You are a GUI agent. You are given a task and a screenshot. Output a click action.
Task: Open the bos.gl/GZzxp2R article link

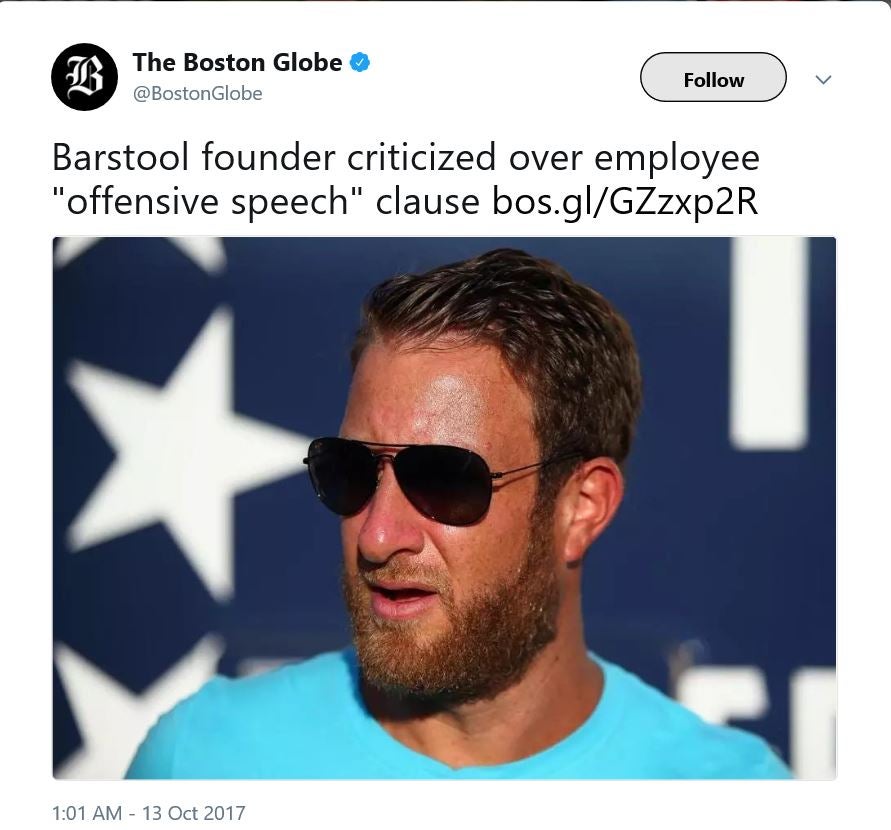tap(625, 202)
